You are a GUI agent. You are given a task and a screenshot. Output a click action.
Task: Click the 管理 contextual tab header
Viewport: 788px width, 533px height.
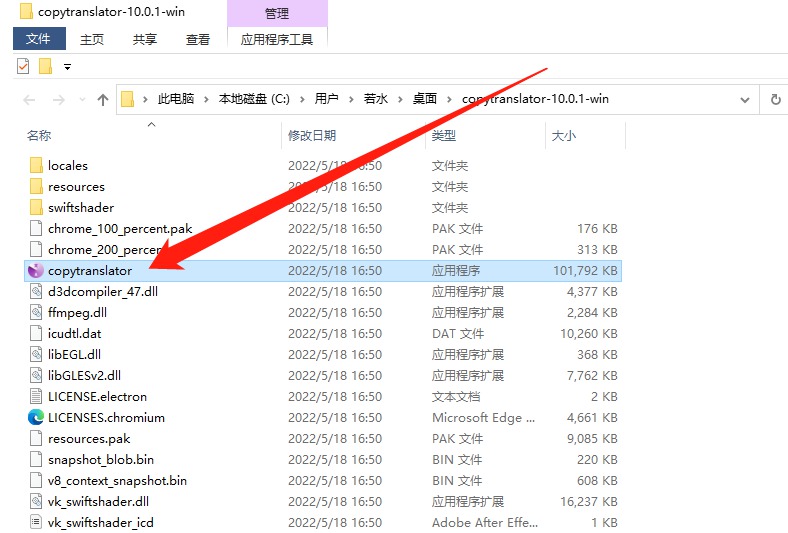[x=277, y=13]
